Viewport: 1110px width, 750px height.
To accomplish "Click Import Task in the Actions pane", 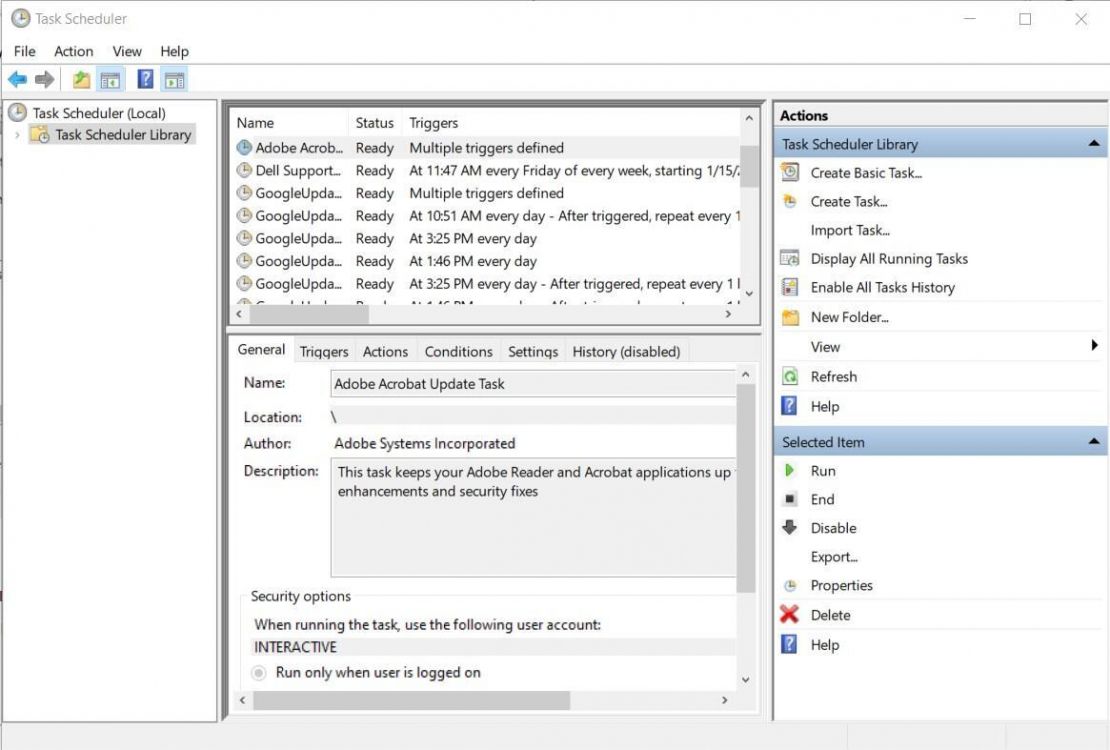I will pos(850,229).
